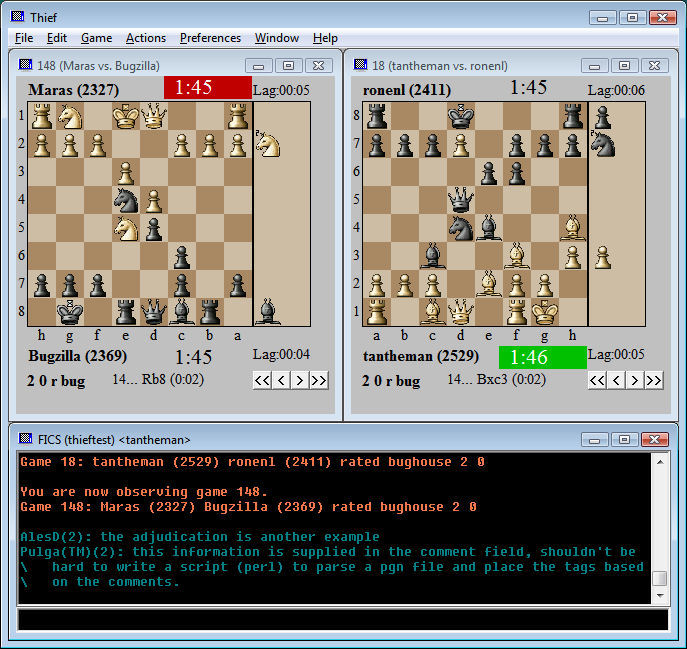The image size is (687, 649).
Task: Click the black bishop on c8 in game 148
Action: (x=182, y=312)
